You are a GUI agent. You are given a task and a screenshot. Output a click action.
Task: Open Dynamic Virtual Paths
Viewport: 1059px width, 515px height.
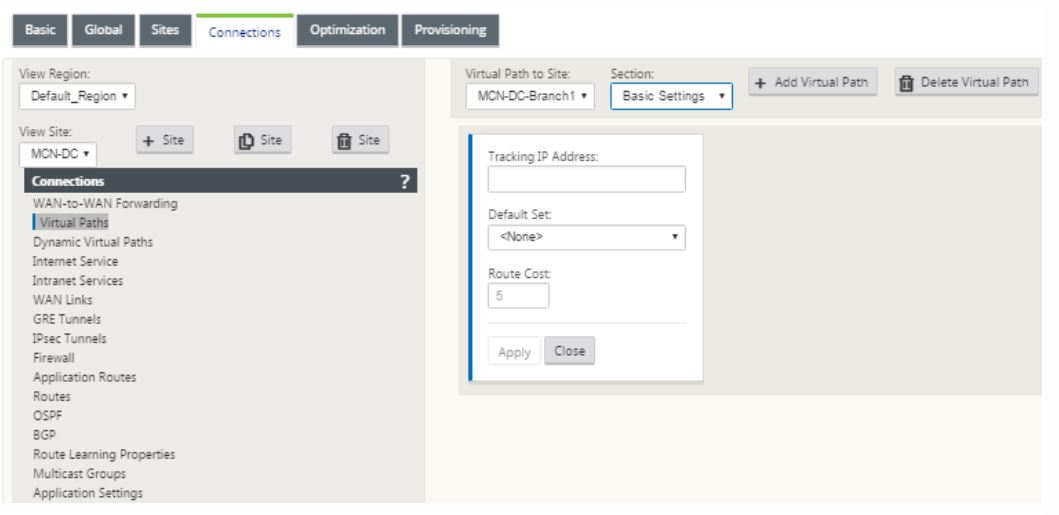[93, 242]
